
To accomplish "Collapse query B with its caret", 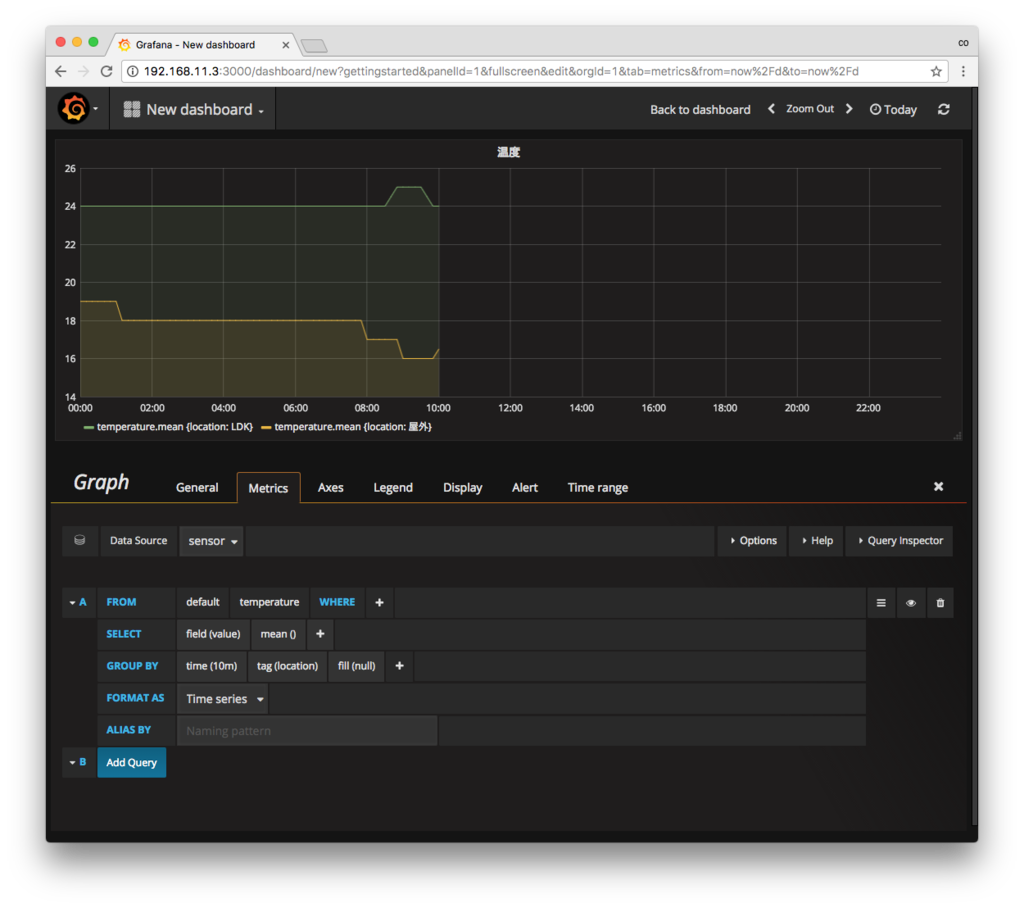I will pos(72,762).
